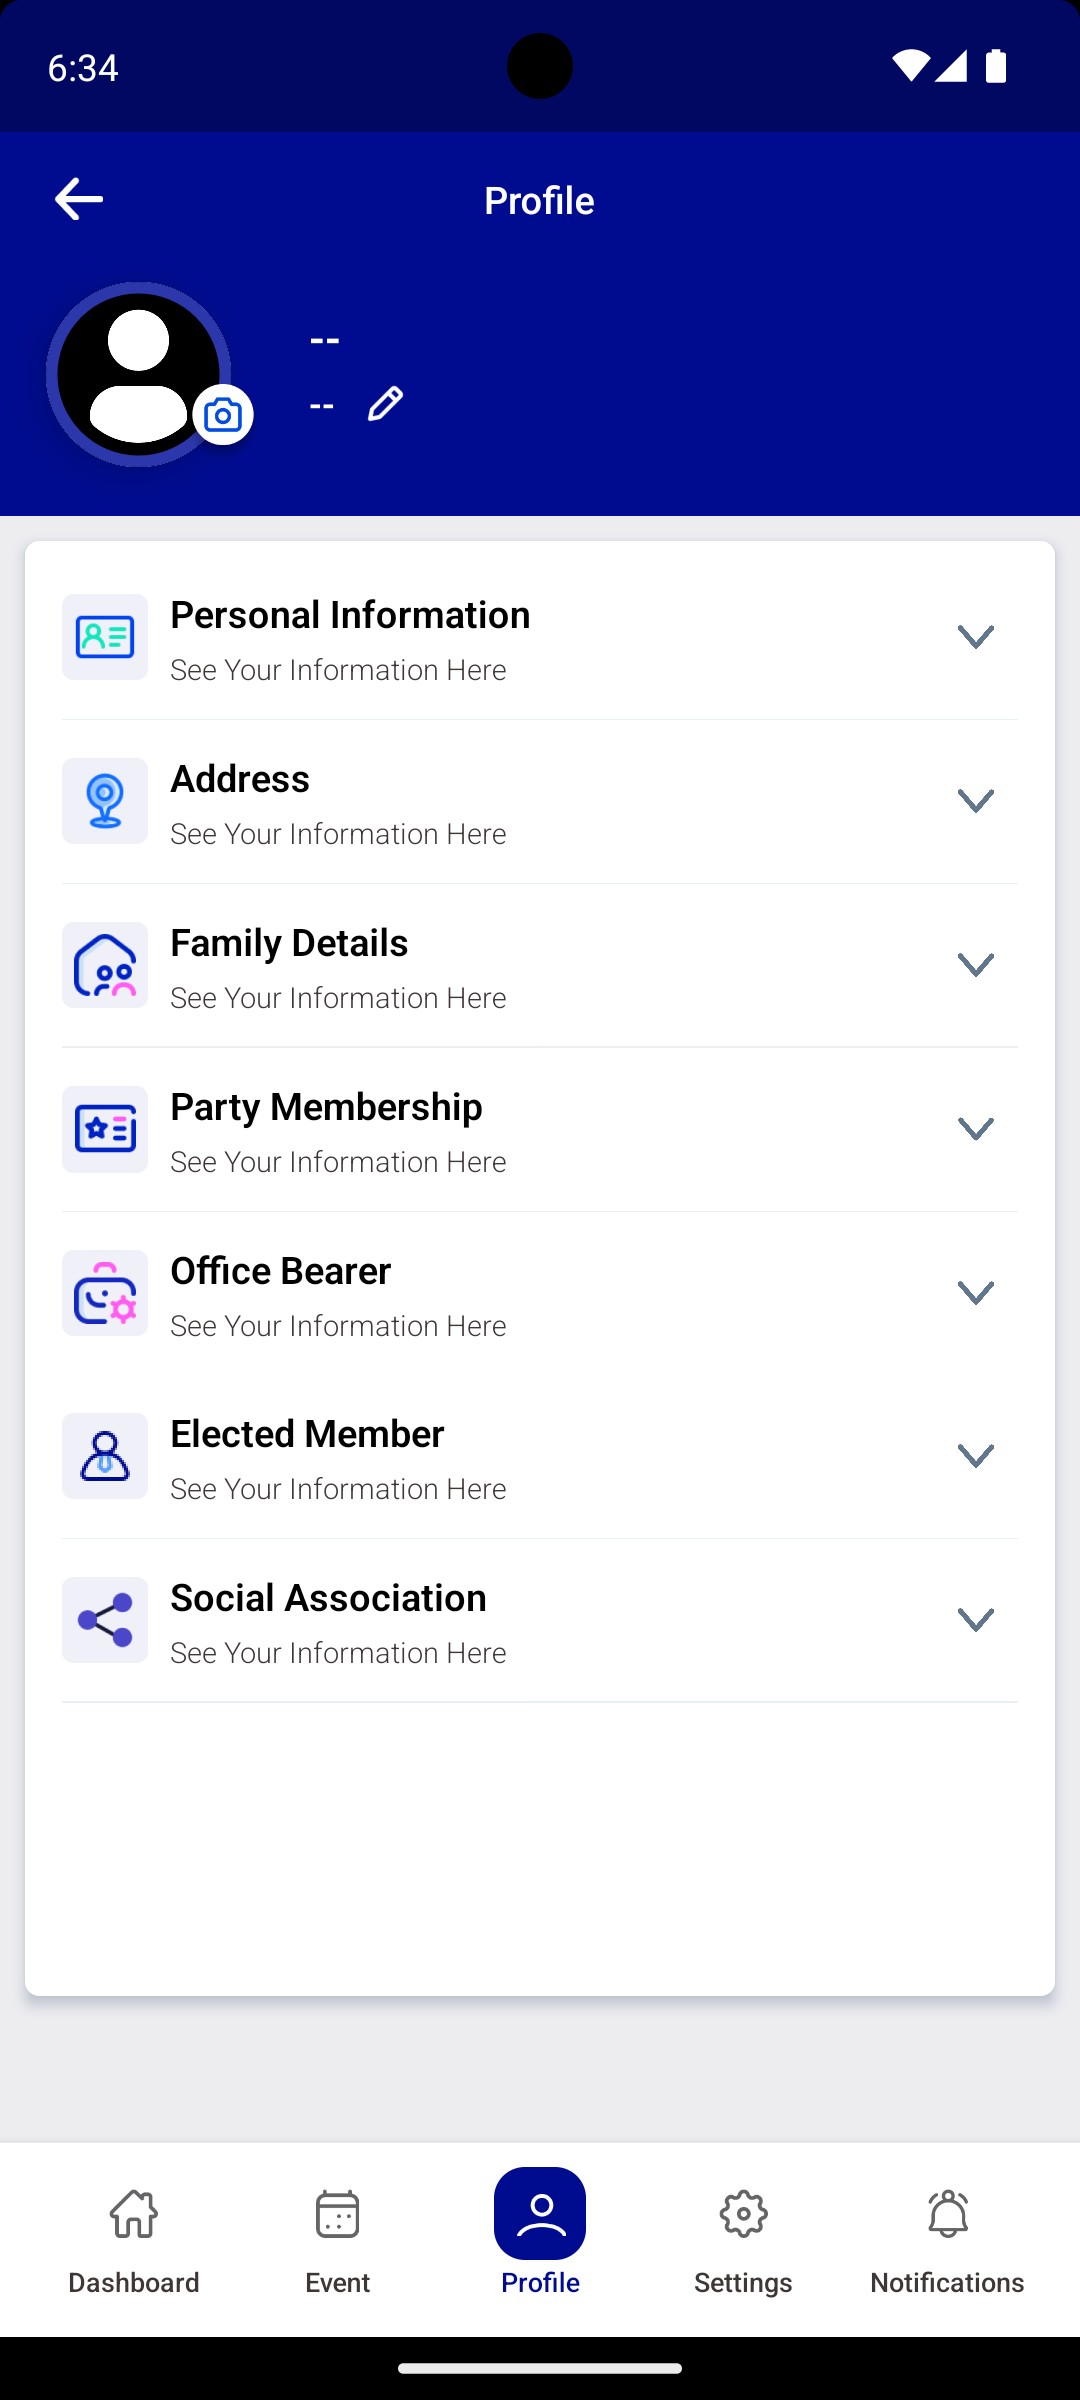
Task: Tap the camera icon on profile photo
Action: point(223,415)
